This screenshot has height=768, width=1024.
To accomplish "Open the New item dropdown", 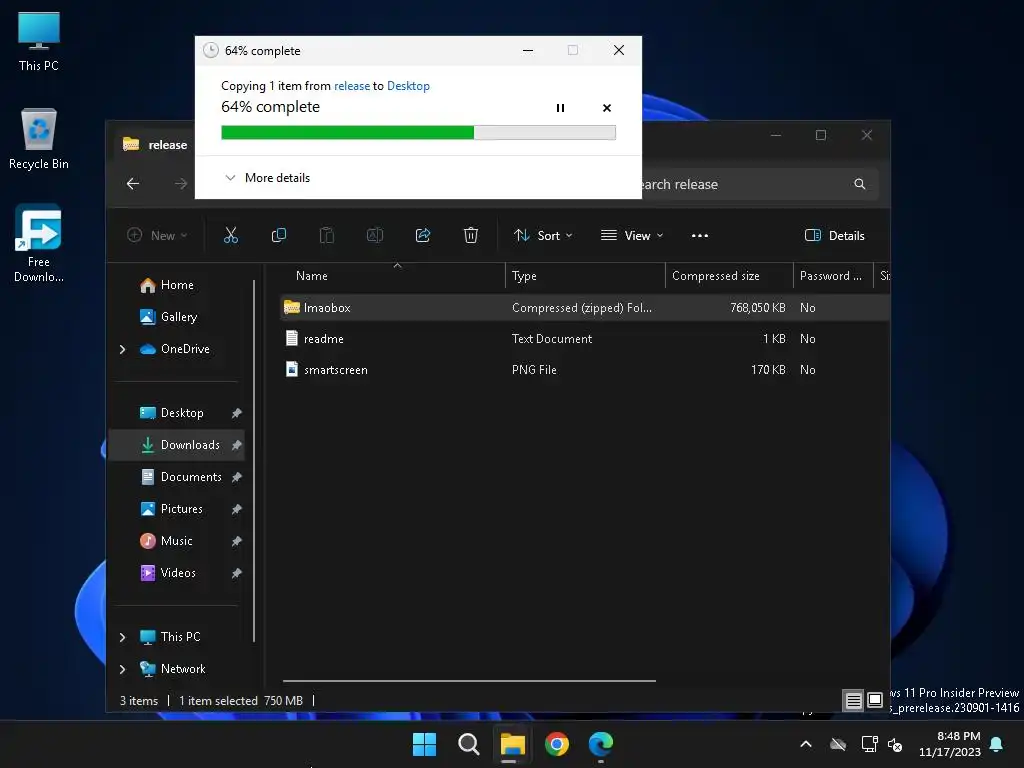I will click(x=157, y=236).
